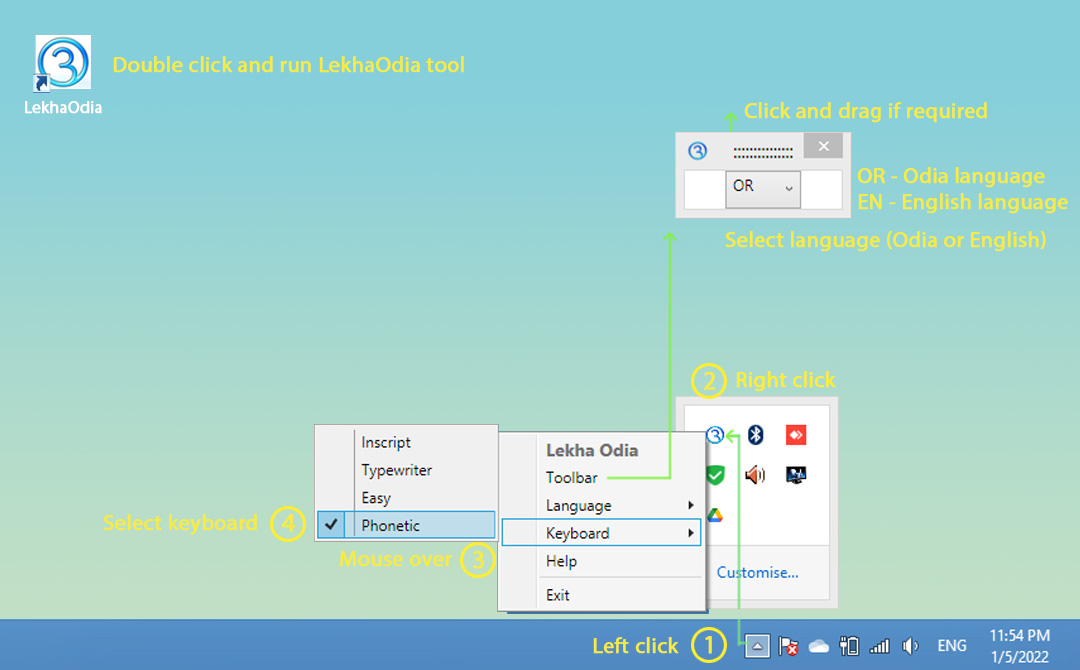This screenshot has width=1080, height=670.
Task: Close the floating LekhaOdia language toolbar
Action: tap(823, 146)
